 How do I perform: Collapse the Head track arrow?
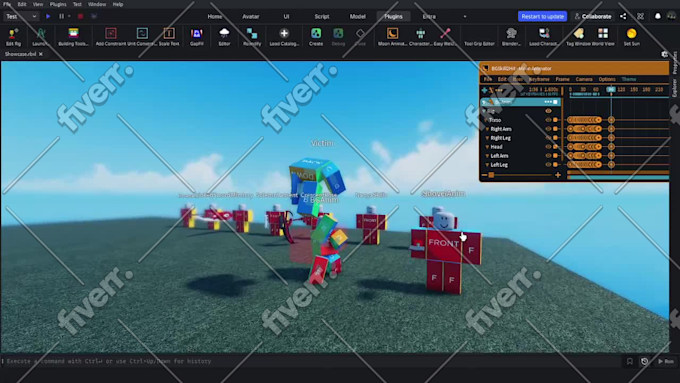click(487, 147)
